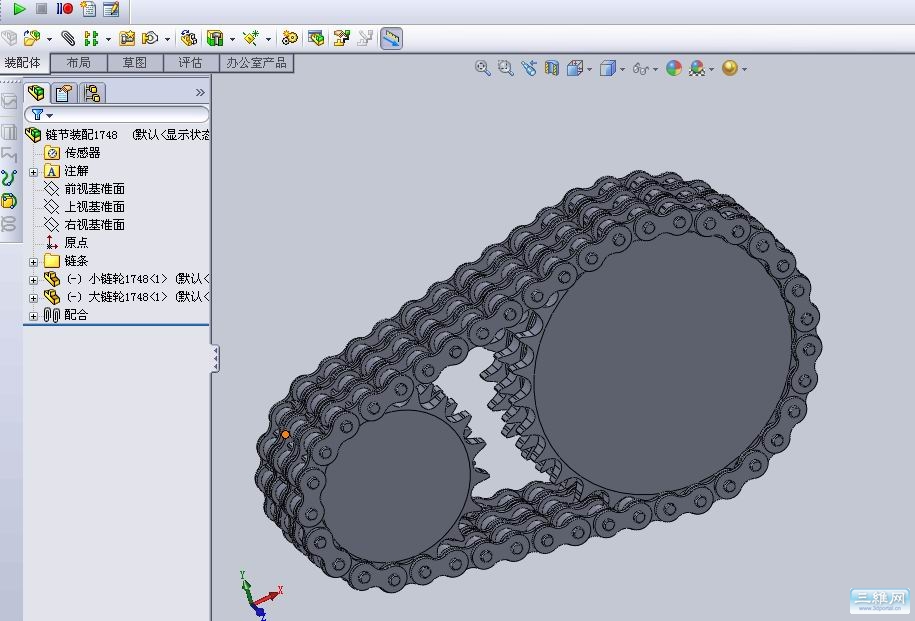915x621 pixels.
Task: Open the Display Style dropdown arrow
Action: click(x=623, y=69)
